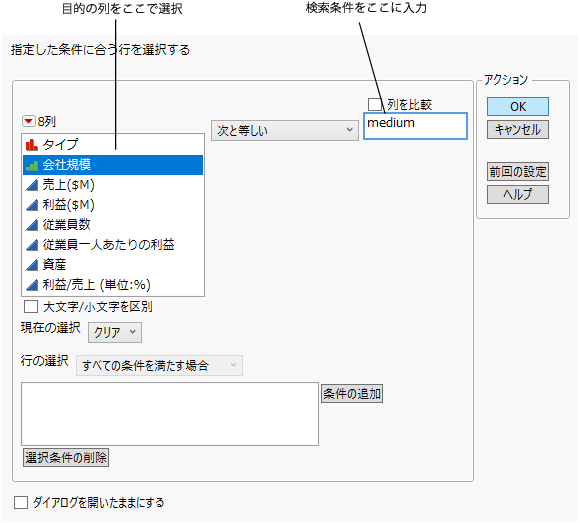This screenshot has height=523, width=580.
Task: Open the 次と等しい comparison dropdown
Action: pyautogui.click(x=285, y=130)
